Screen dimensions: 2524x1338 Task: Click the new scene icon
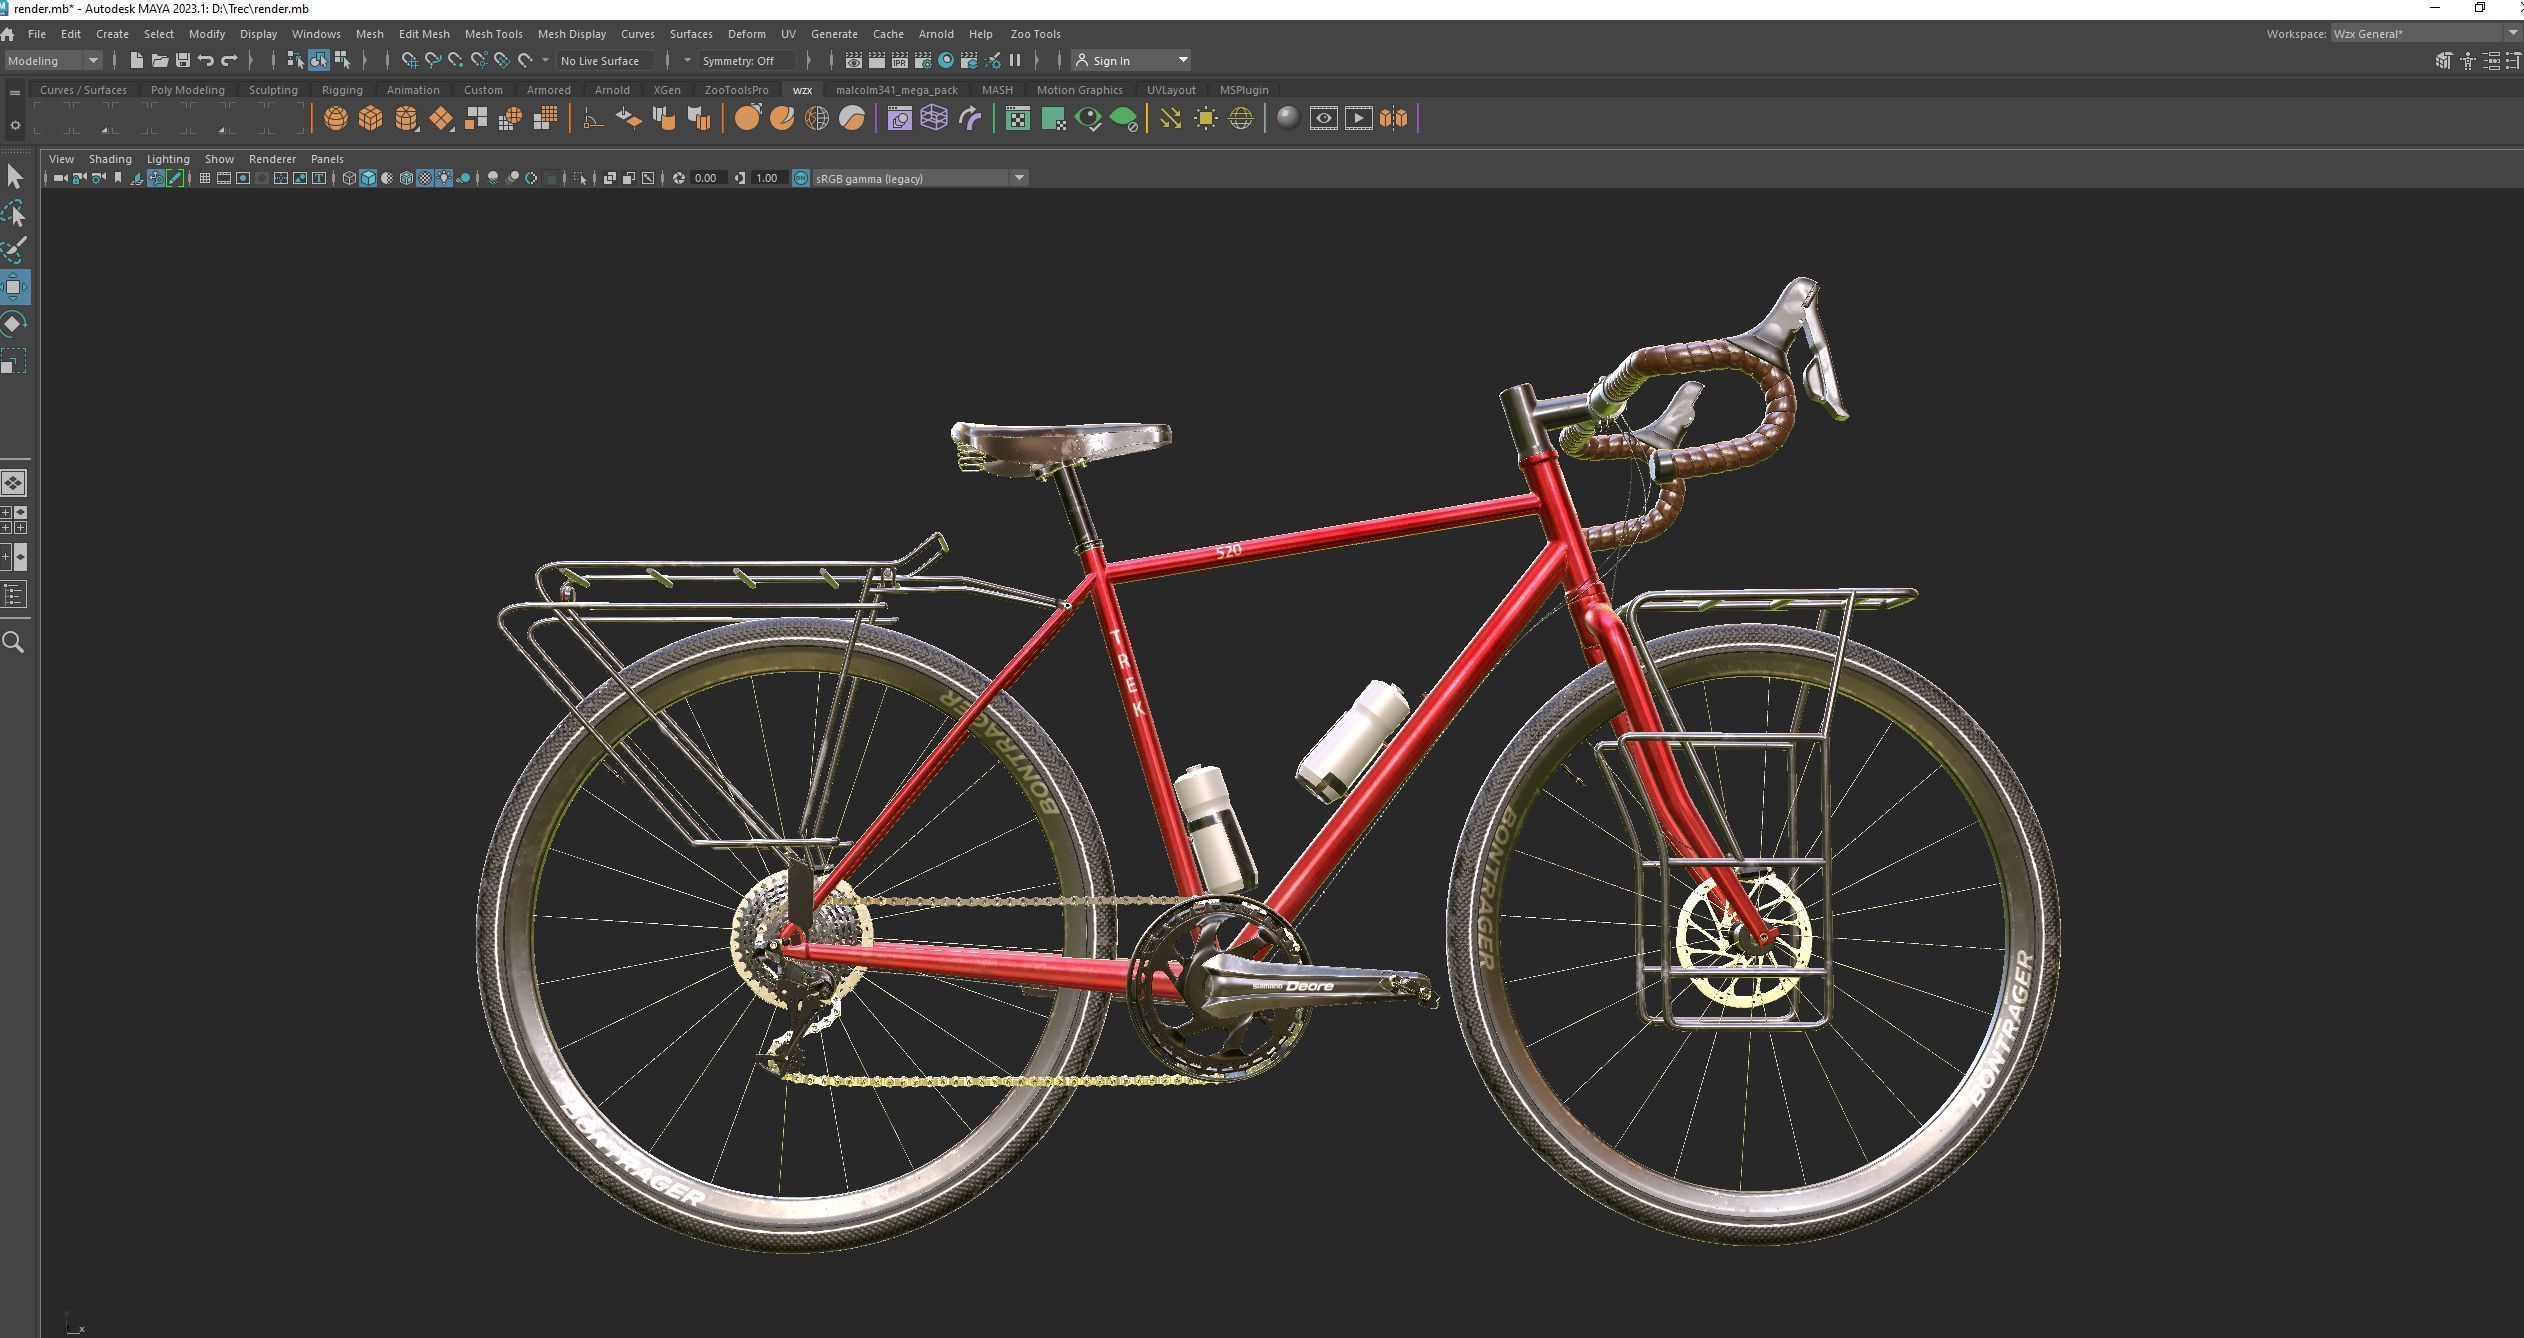[137, 60]
